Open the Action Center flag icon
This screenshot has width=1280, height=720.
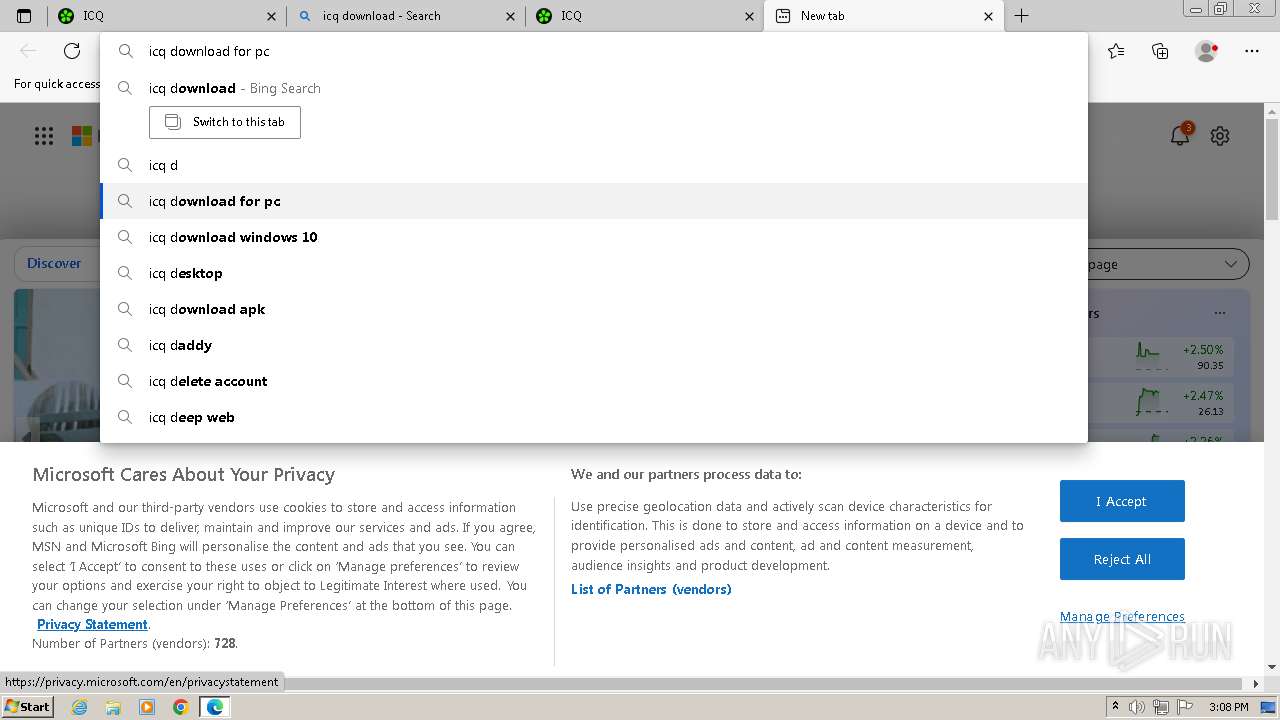coord(1186,707)
